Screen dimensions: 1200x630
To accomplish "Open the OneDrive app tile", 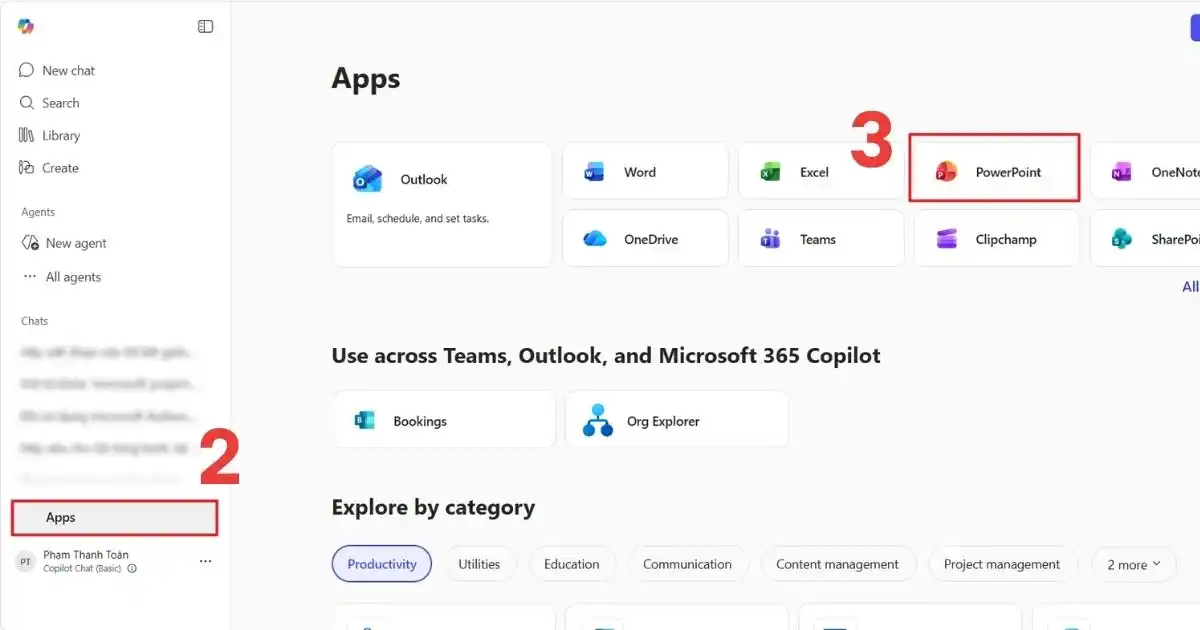I will point(645,239).
